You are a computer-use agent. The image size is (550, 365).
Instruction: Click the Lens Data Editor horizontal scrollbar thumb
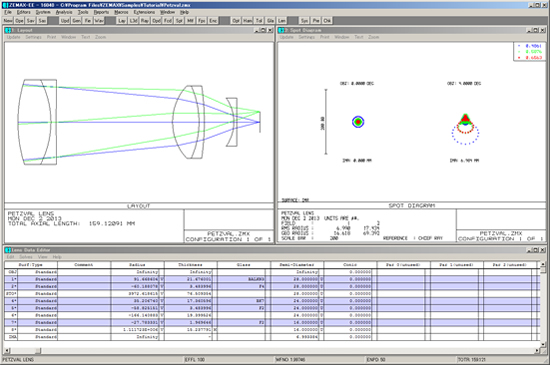pyautogui.click(x=38, y=351)
